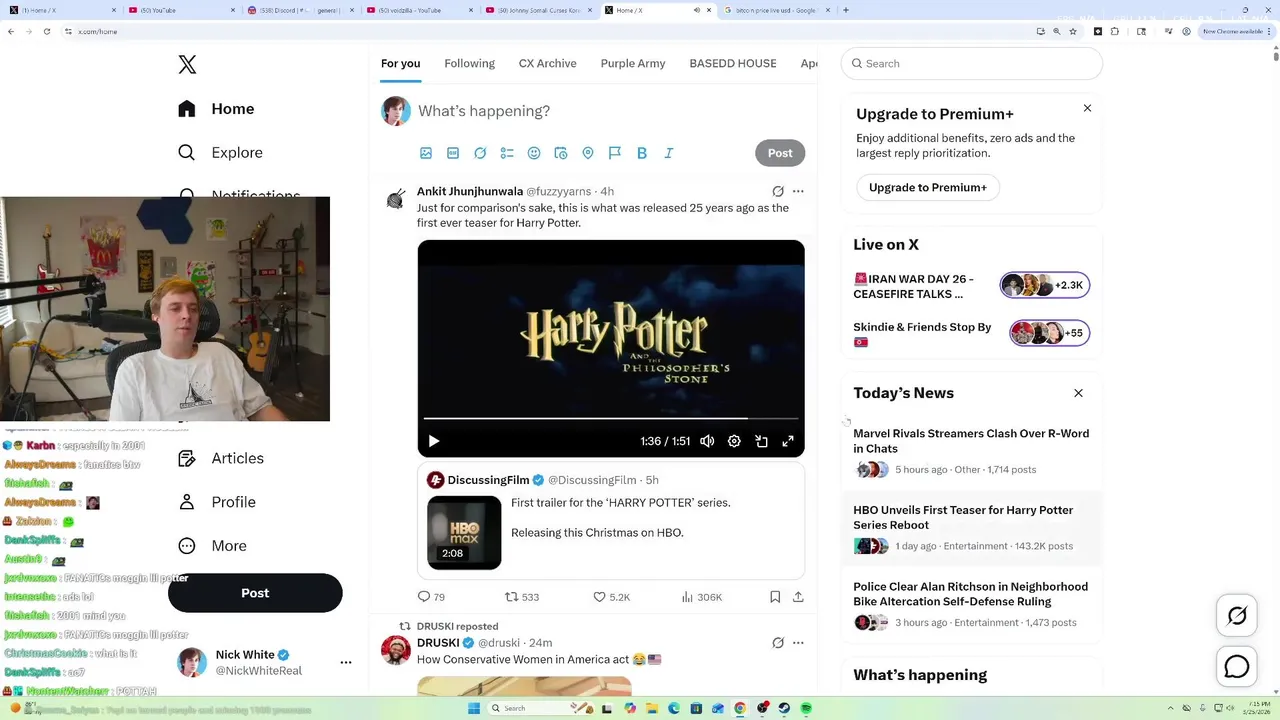Open Spotify from the taskbar

pyautogui.click(x=806, y=708)
